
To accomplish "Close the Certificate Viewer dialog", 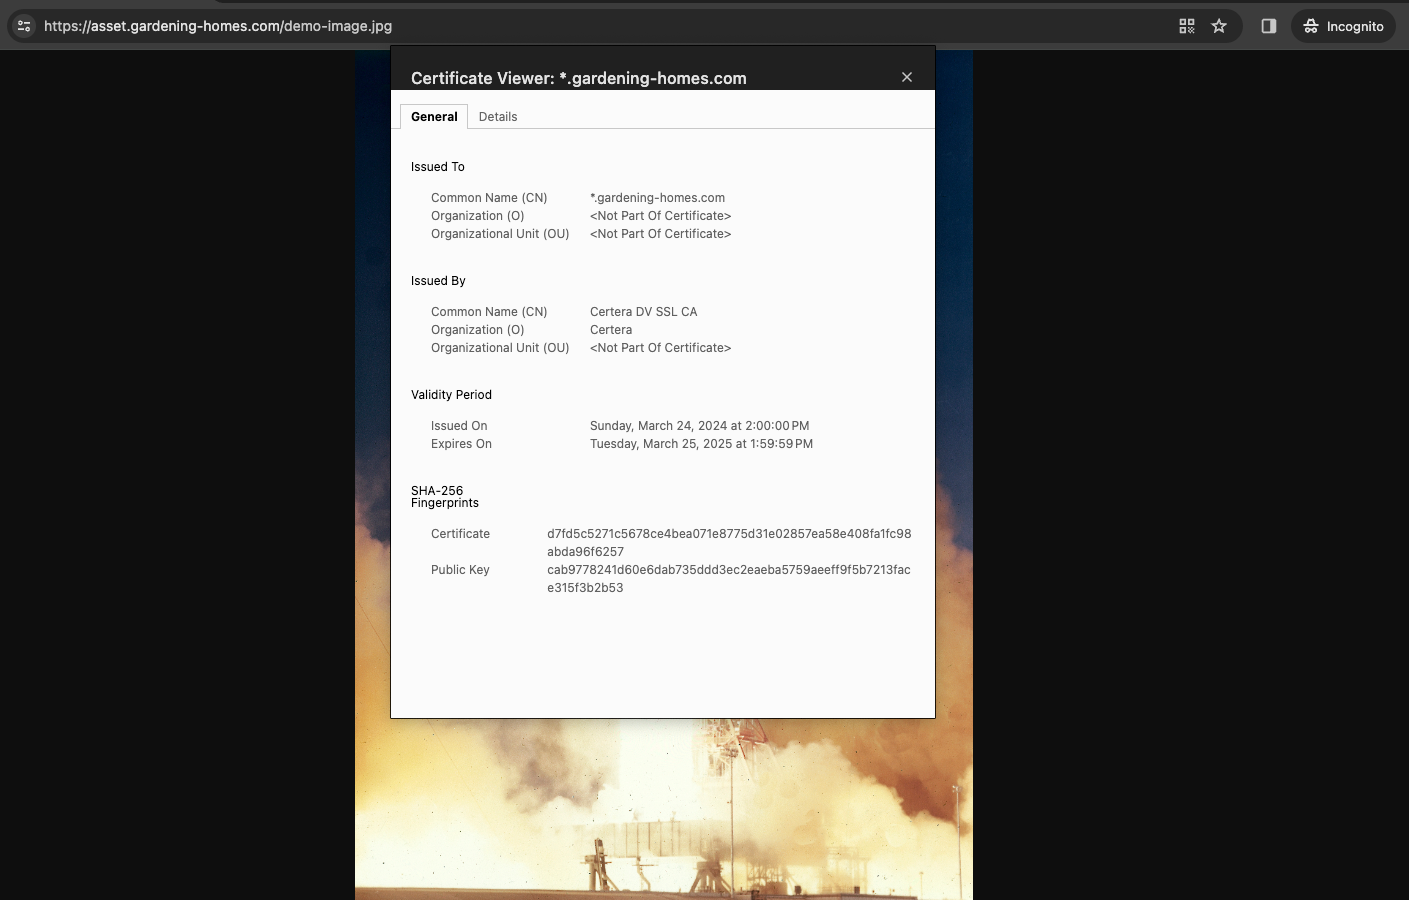I will 907,77.
